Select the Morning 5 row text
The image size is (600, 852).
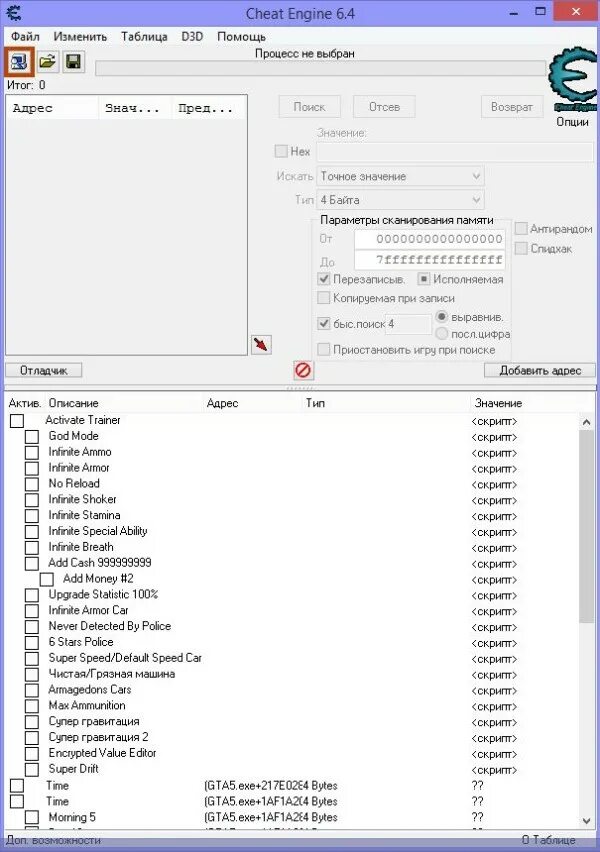[x=72, y=817]
